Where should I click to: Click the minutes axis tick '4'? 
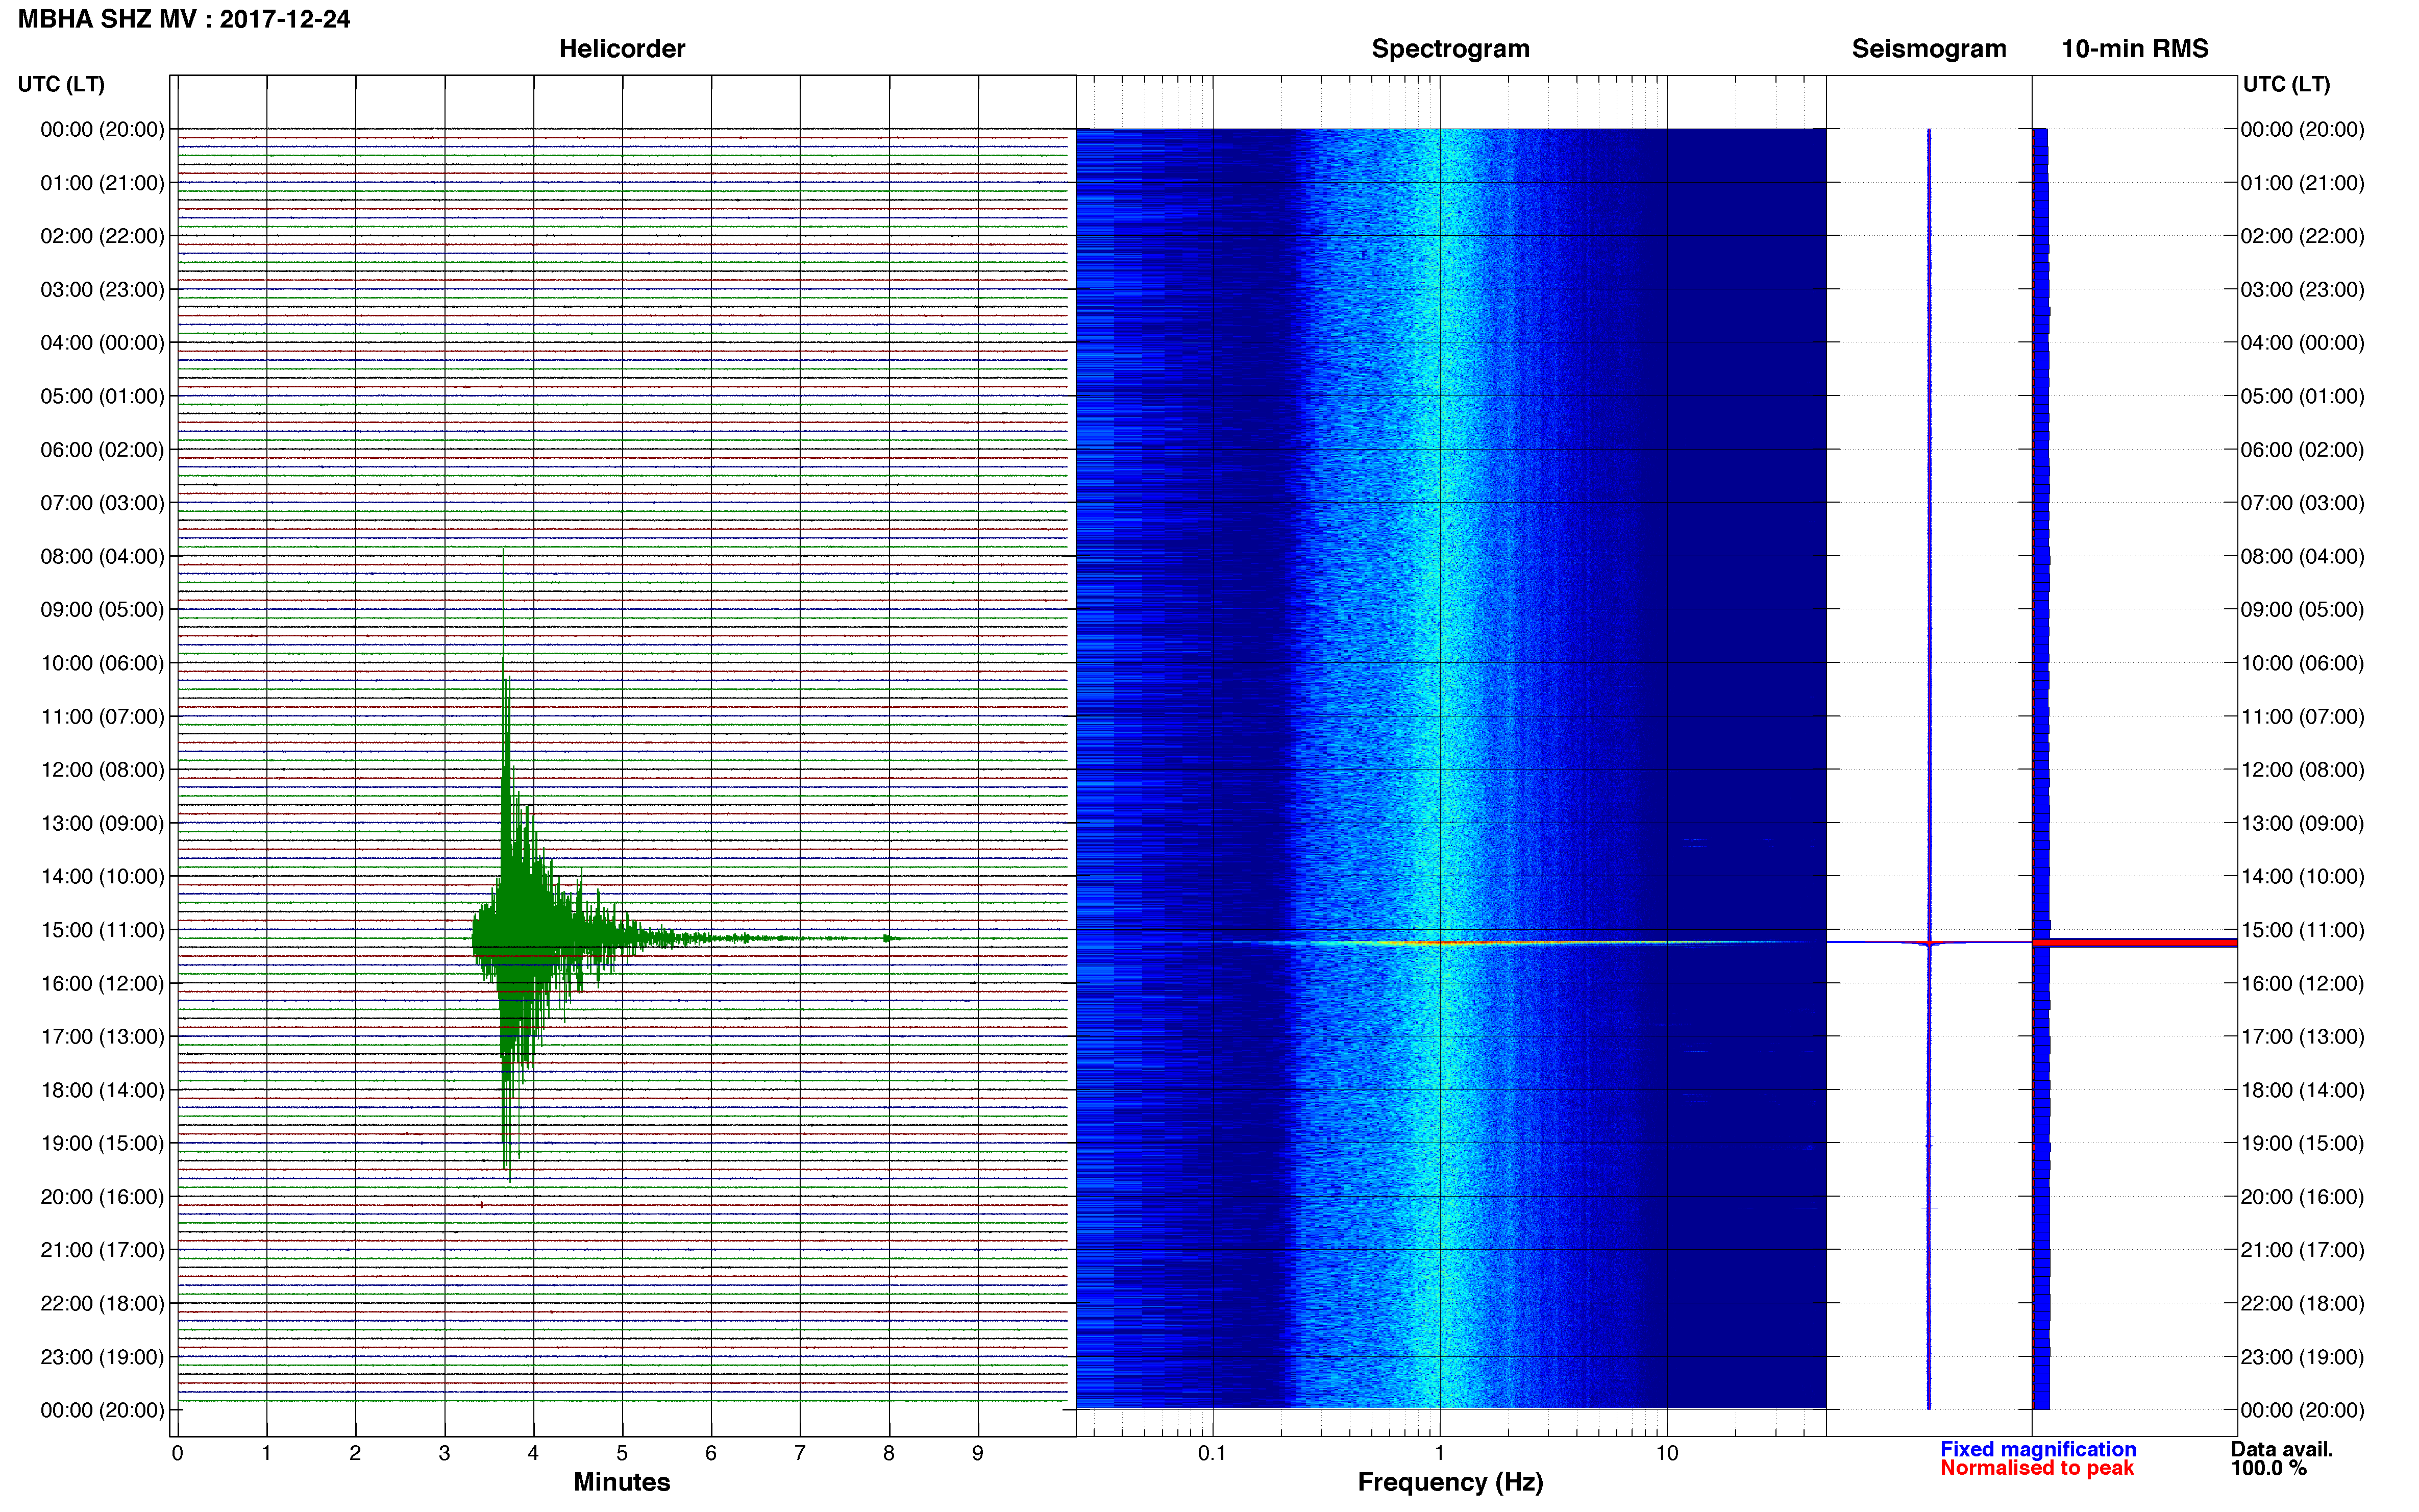pyautogui.click(x=534, y=1454)
